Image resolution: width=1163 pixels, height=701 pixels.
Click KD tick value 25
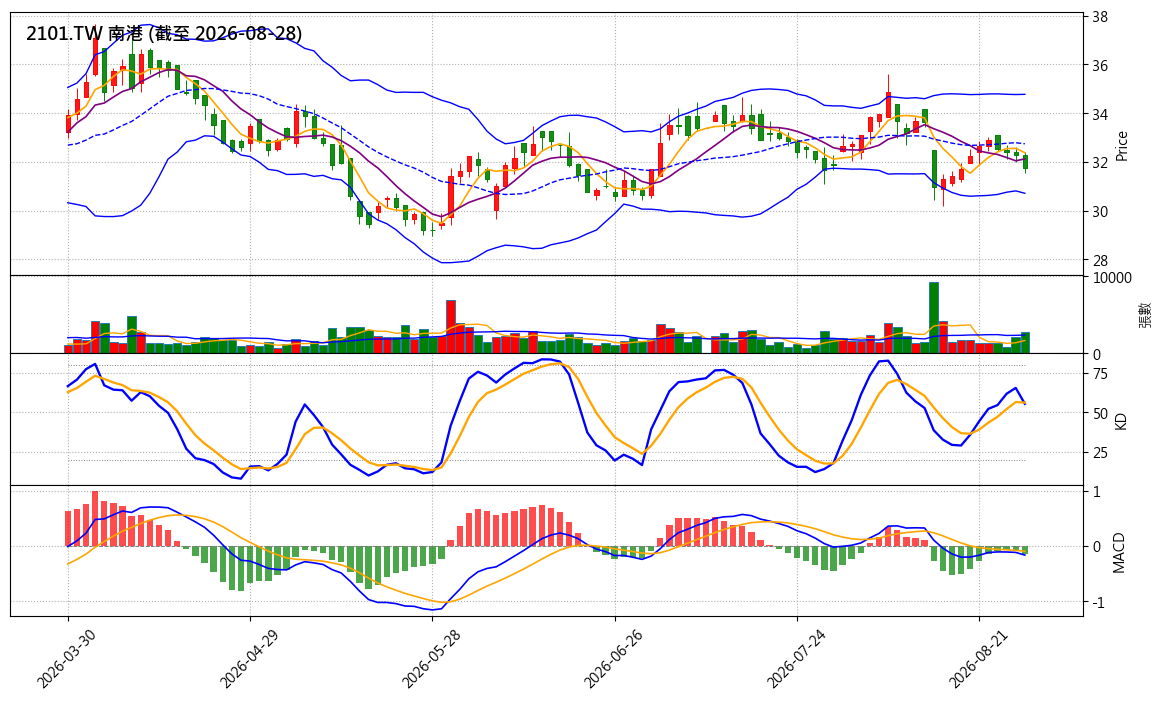pos(1101,452)
